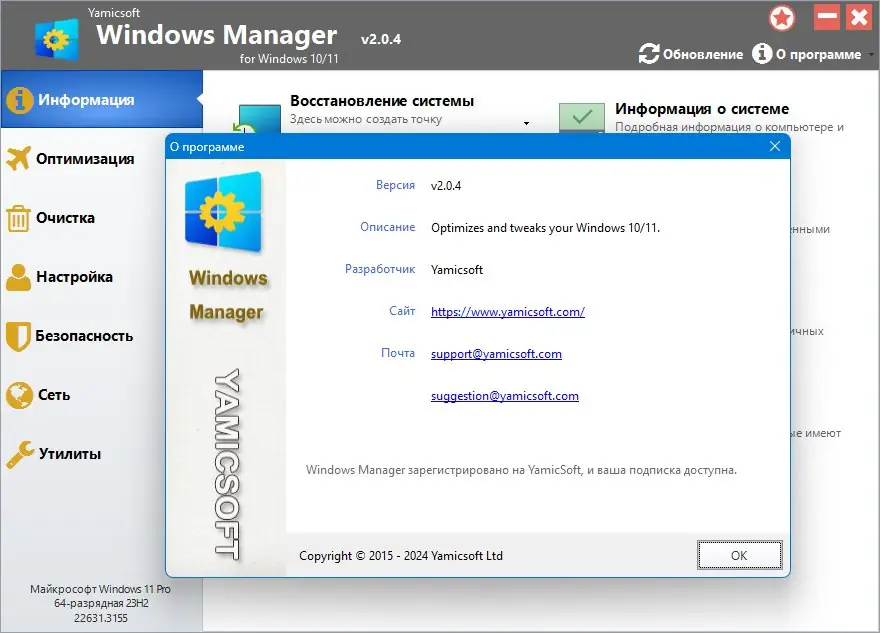Open the Информация sidebar tab
Screen dimensions: 880x633
click(x=101, y=99)
